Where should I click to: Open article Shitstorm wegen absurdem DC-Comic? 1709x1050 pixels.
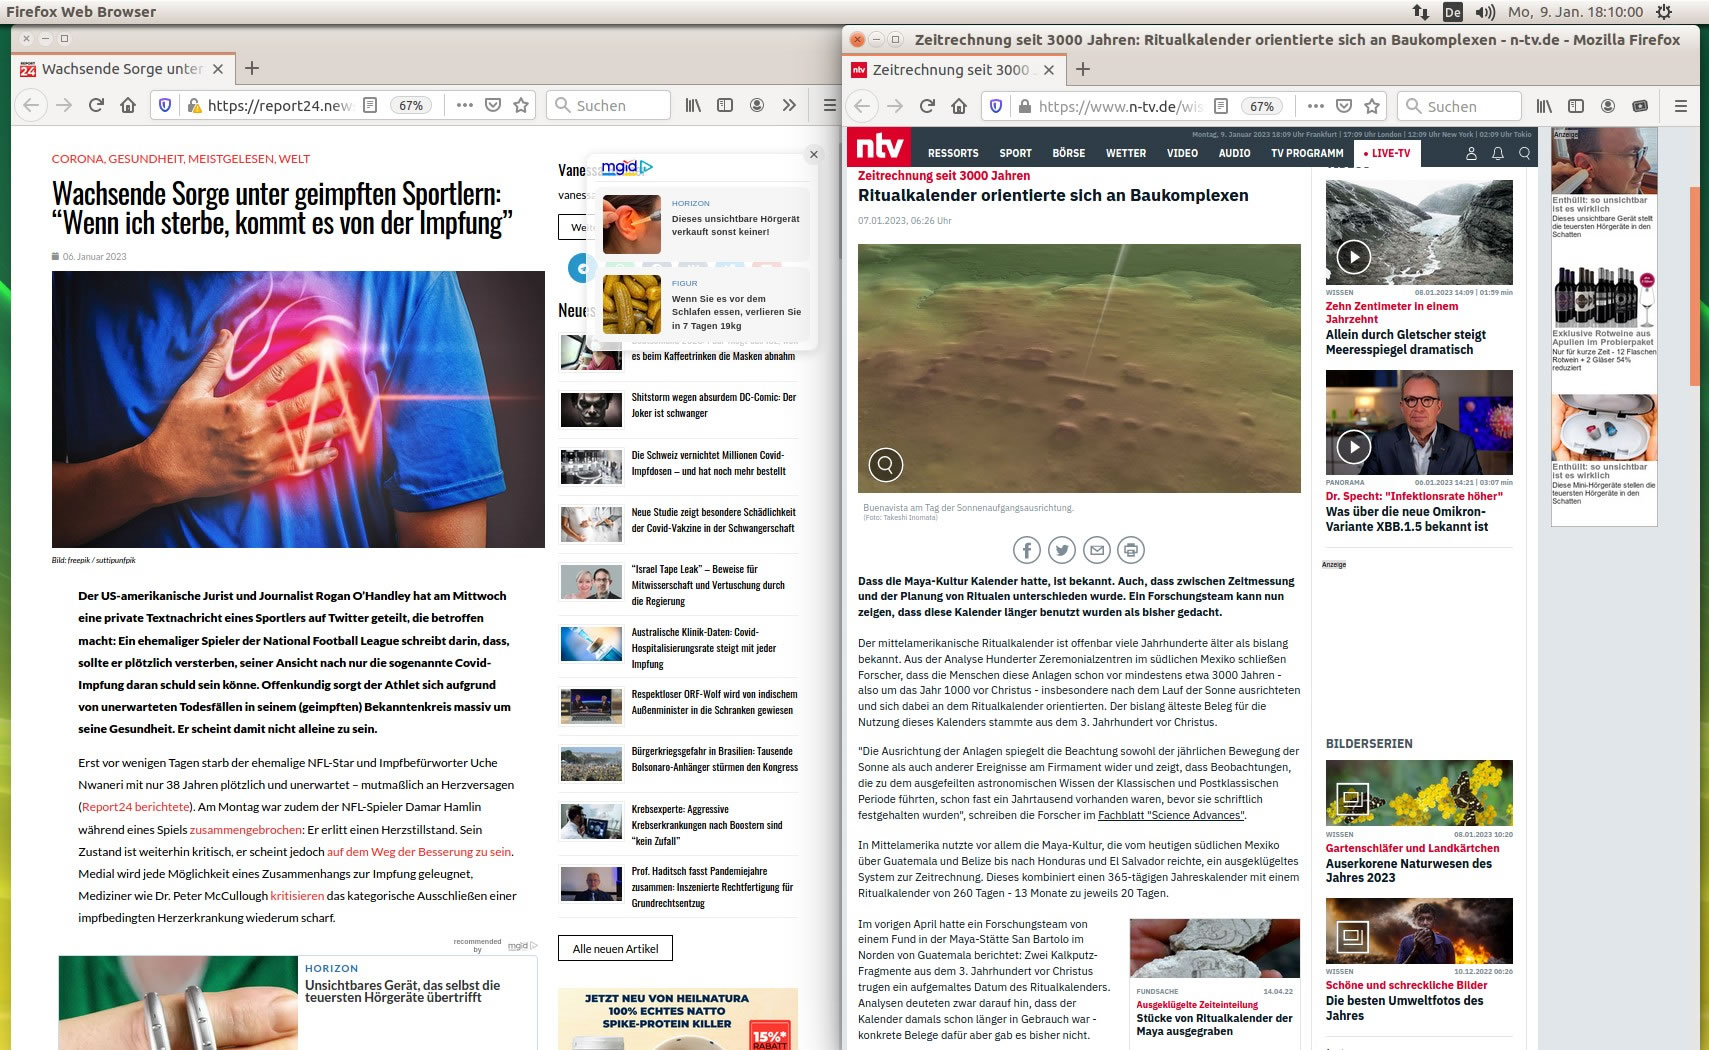coord(713,405)
